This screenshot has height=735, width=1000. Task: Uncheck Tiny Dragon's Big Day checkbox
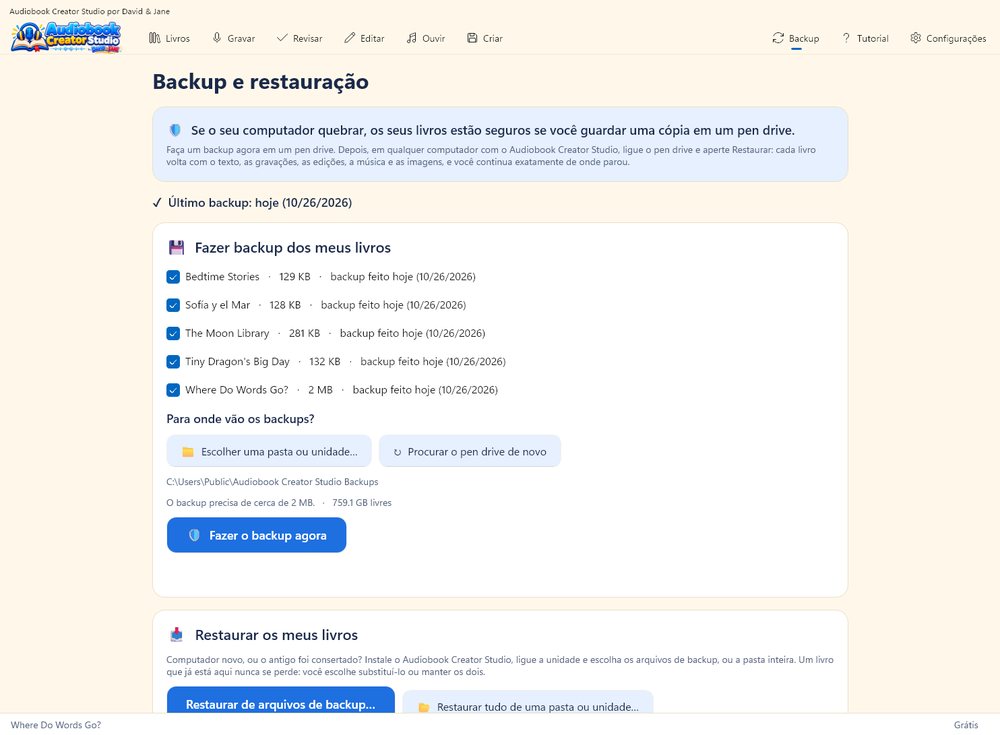click(x=173, y=362)
